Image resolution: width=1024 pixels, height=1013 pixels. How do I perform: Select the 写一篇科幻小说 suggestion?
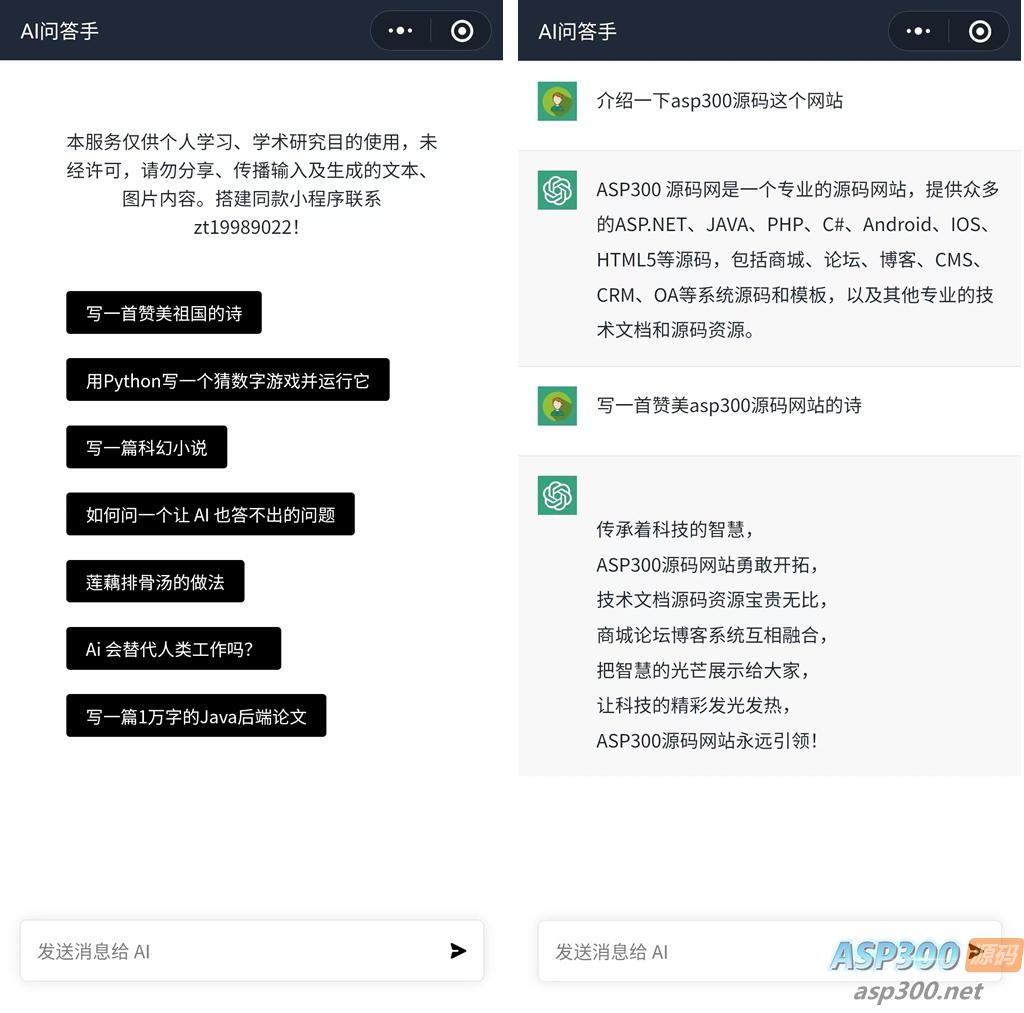(x=147, y=447)
